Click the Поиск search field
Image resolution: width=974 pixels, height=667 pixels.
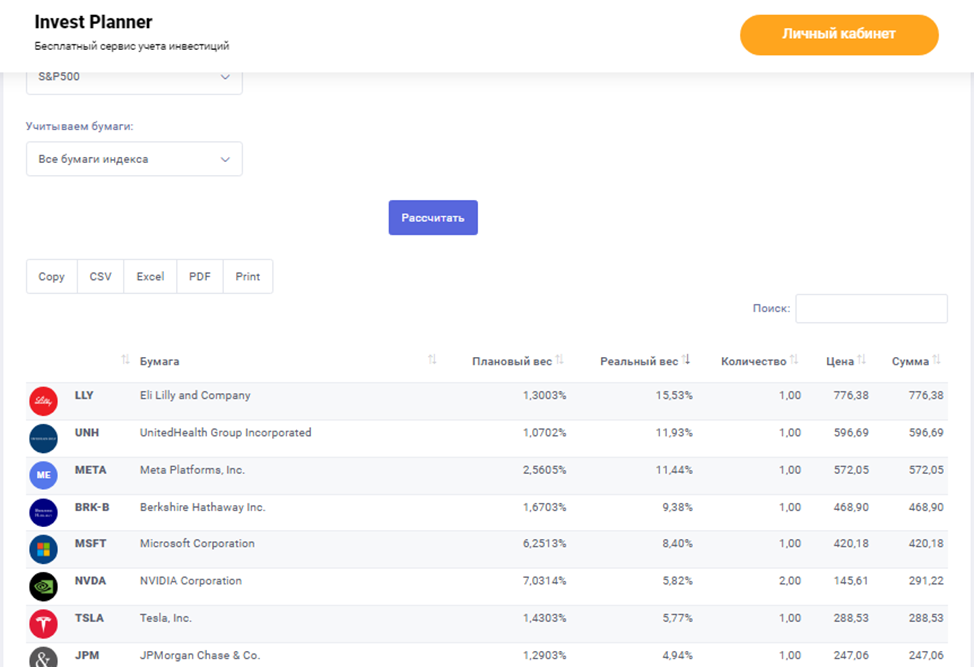pos(872,308)
